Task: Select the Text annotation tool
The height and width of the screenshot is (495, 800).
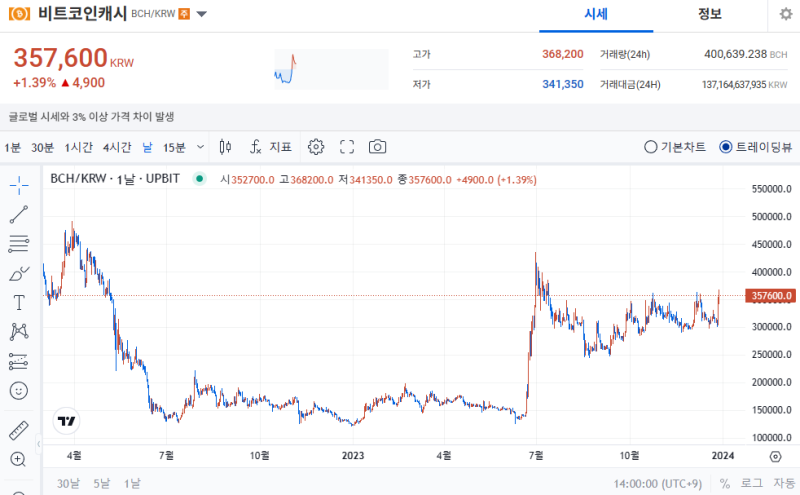Action: (x=19, y=303)
